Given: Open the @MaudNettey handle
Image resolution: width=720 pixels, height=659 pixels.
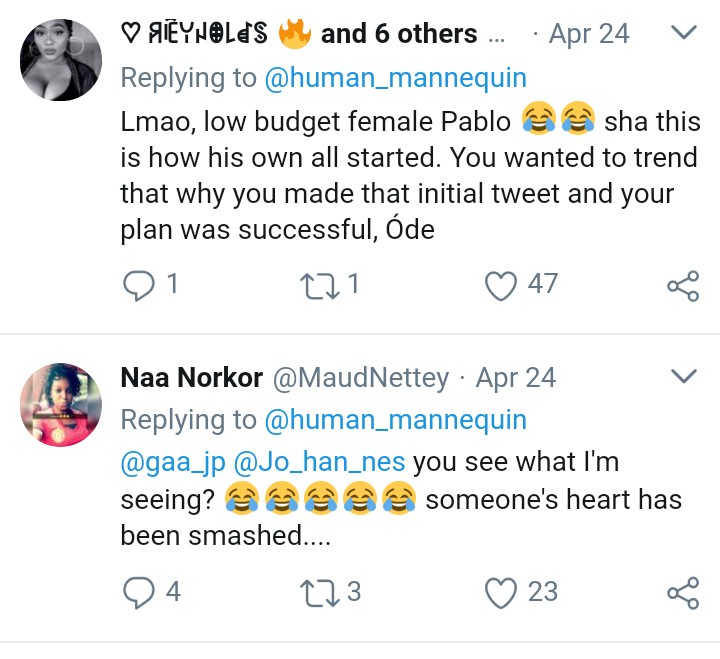Looking at the screenshot, I should tap(361, 378).
